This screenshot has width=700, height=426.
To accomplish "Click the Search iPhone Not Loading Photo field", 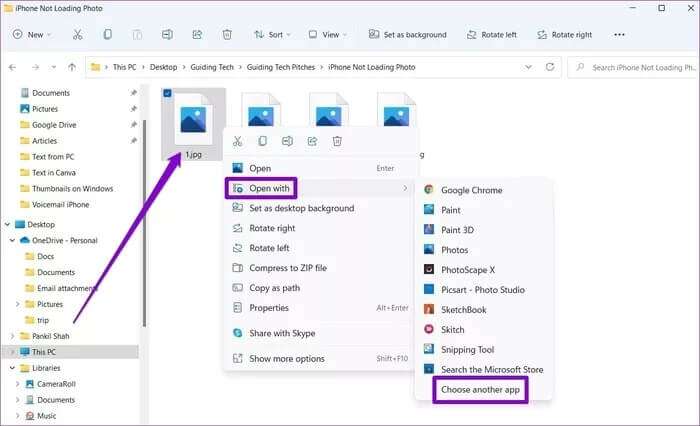I will 634,67.
